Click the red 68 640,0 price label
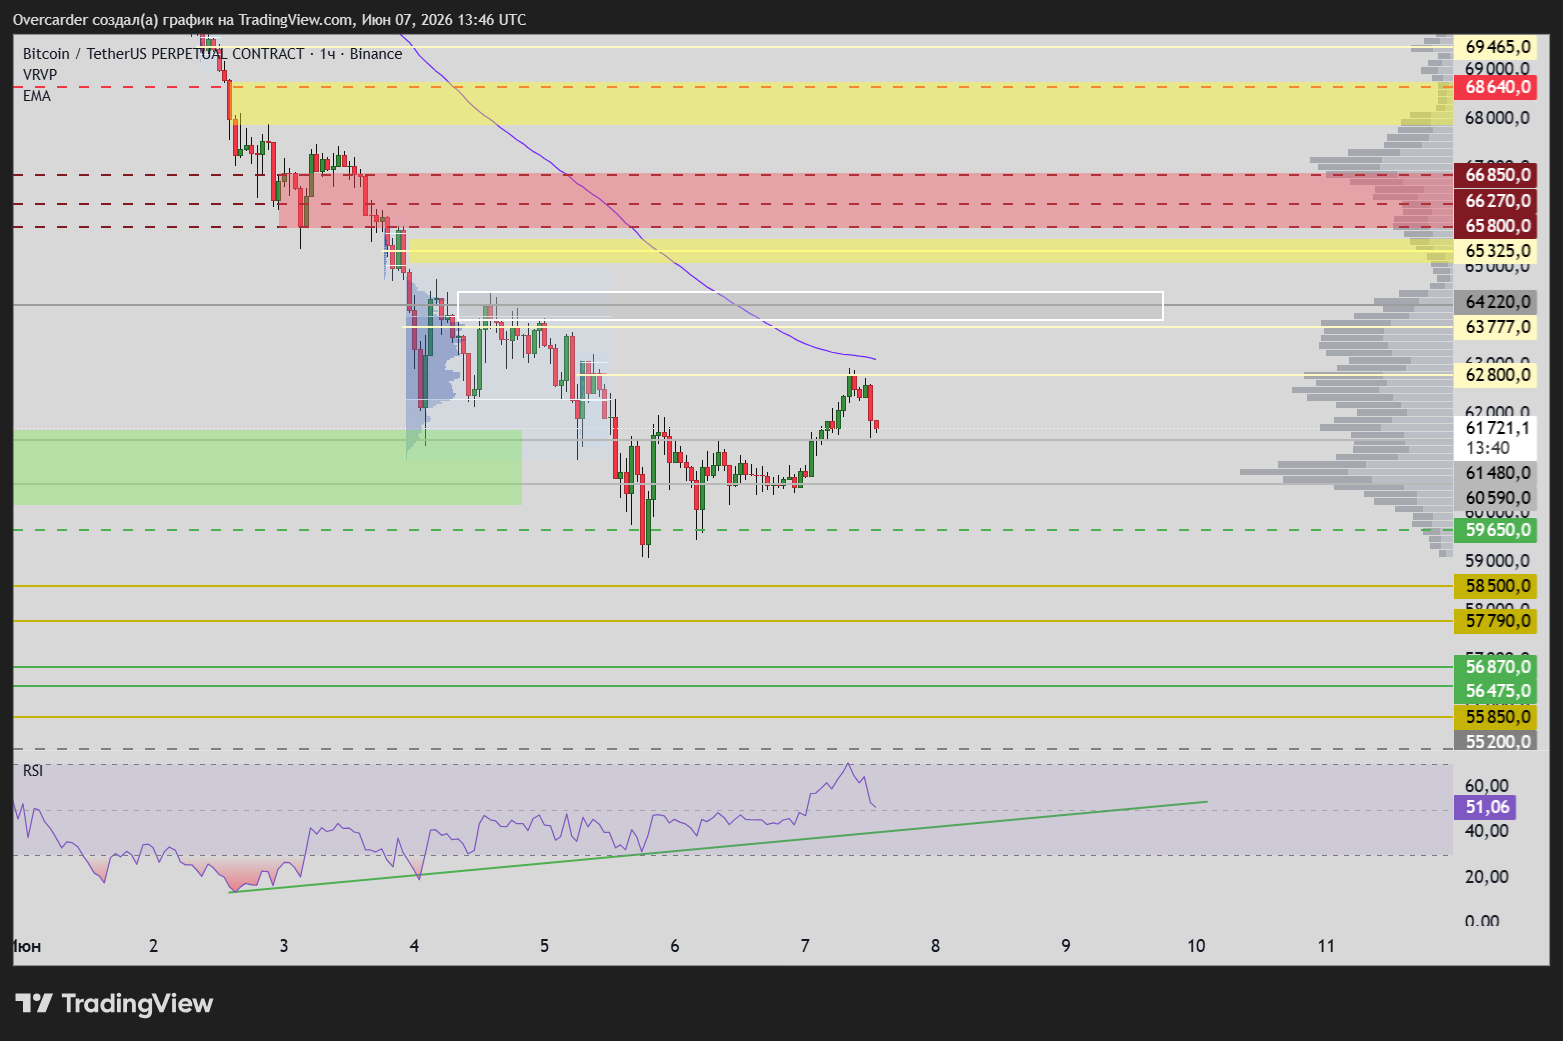 click(x=1495, y=87)
